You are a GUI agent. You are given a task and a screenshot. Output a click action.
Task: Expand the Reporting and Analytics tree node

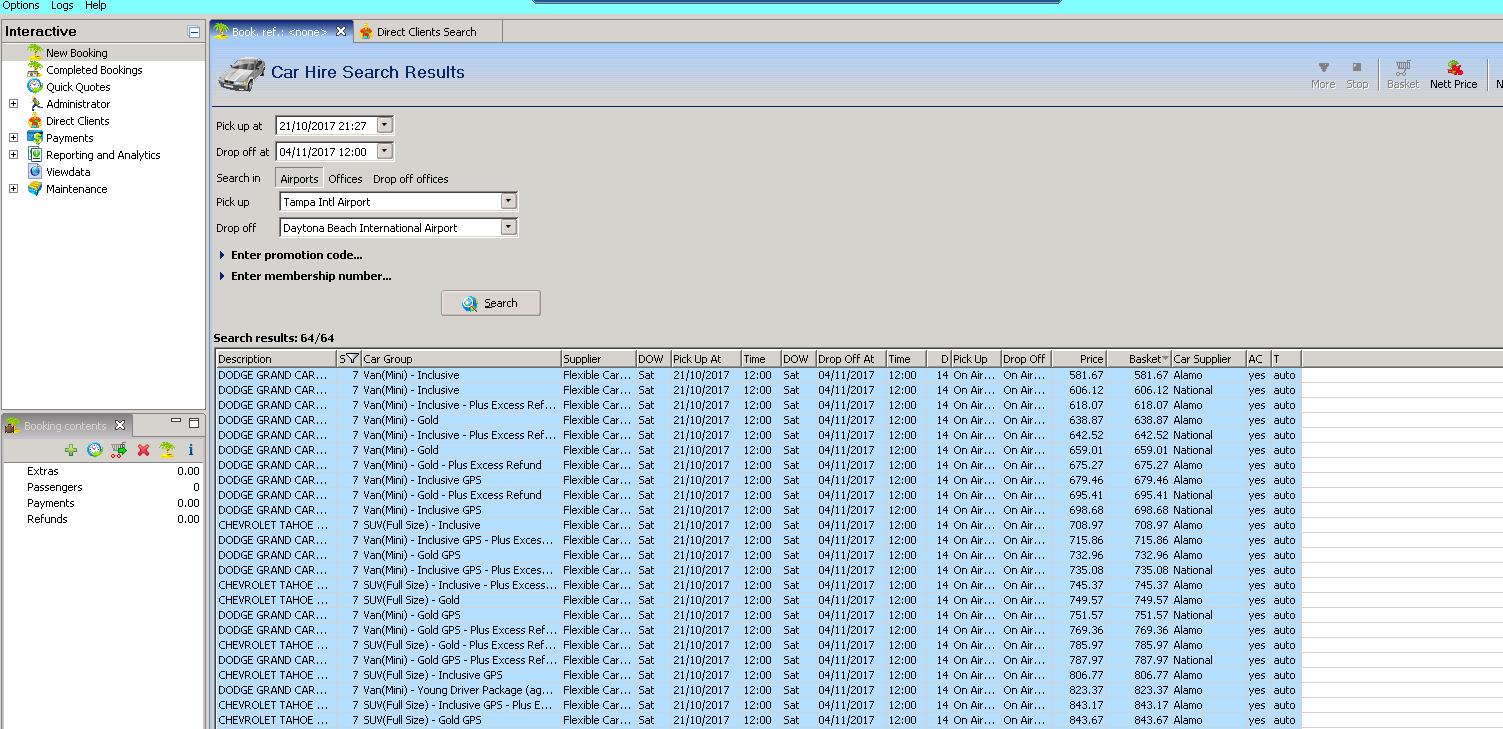tap(13, 155)
